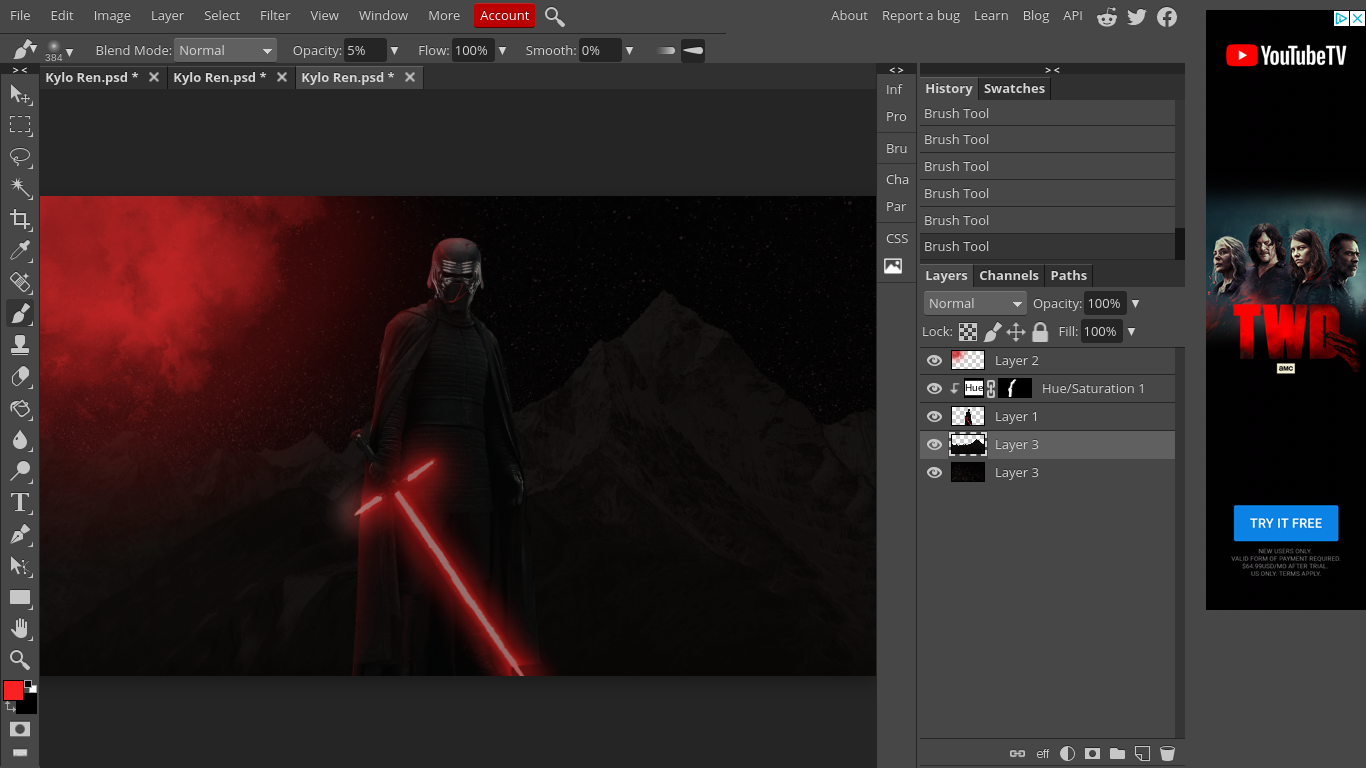Toggle Quick Mask mode

click(x=19, y=729)
